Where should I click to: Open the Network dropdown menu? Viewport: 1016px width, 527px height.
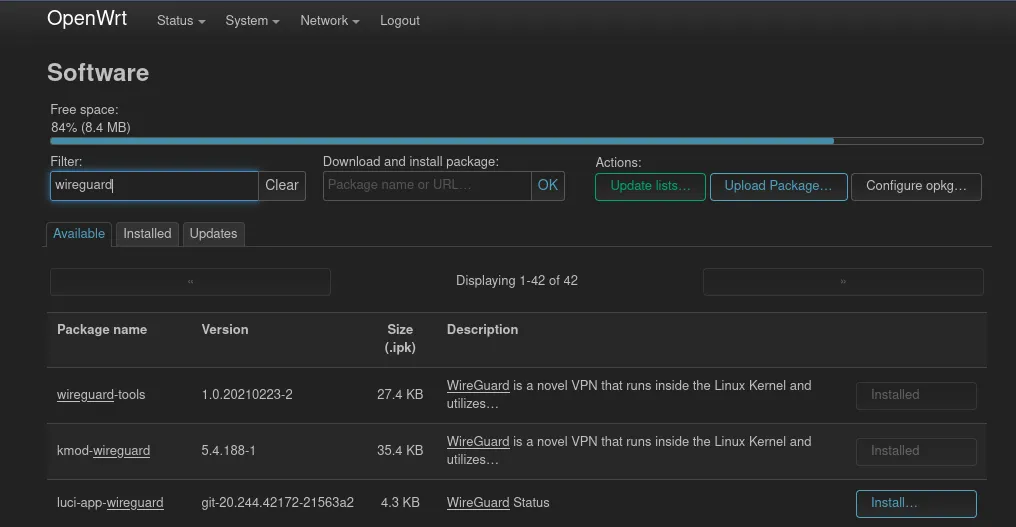(x=329, y=21)
